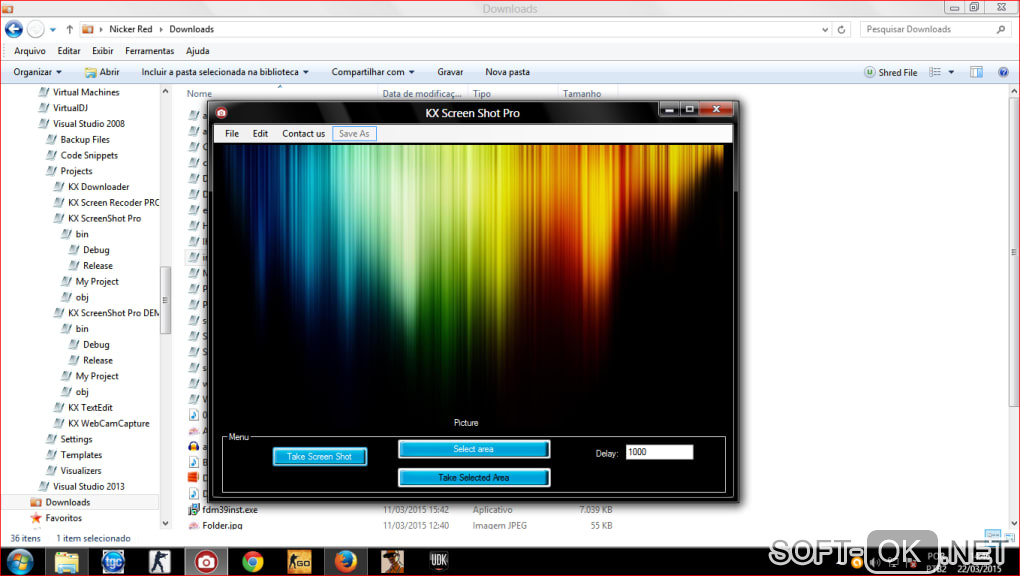Screen dimensions: 1020x576
Task: Click the Take Selected Area button
Action: (x=474, y=478)
